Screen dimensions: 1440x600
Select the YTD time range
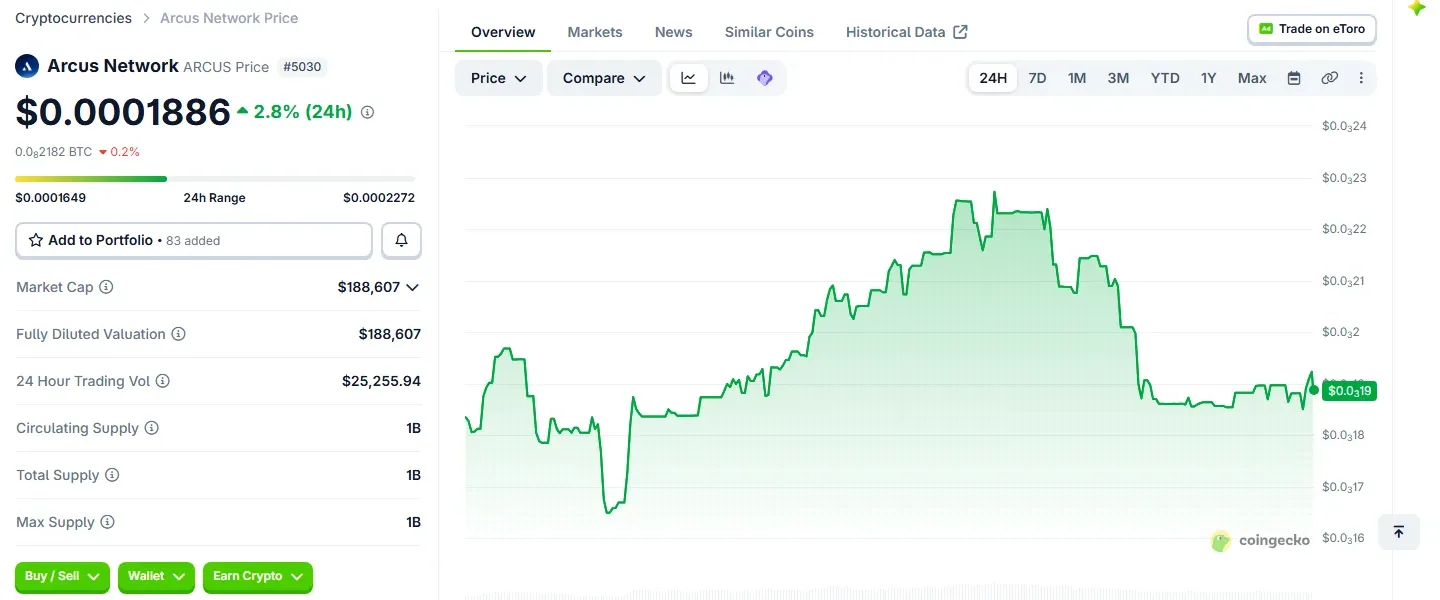(1165, 78)
